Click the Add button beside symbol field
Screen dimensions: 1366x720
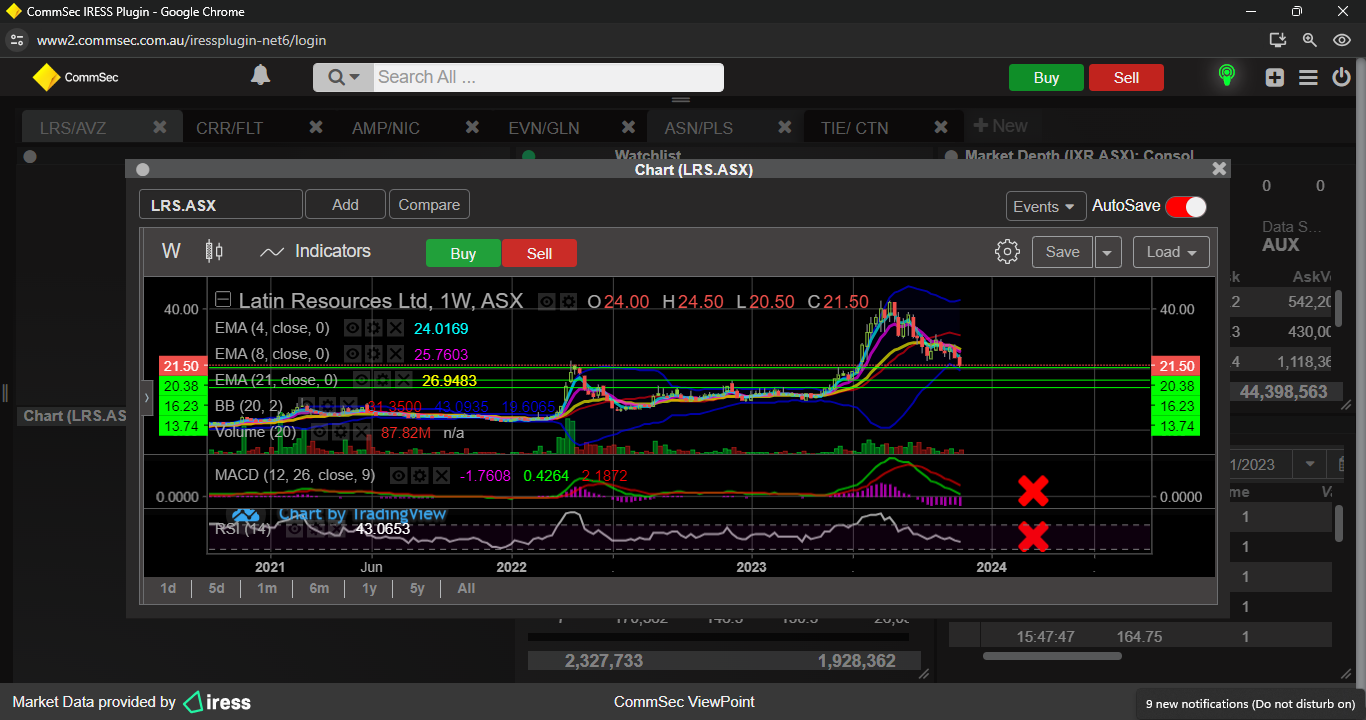tap(345, 204)
